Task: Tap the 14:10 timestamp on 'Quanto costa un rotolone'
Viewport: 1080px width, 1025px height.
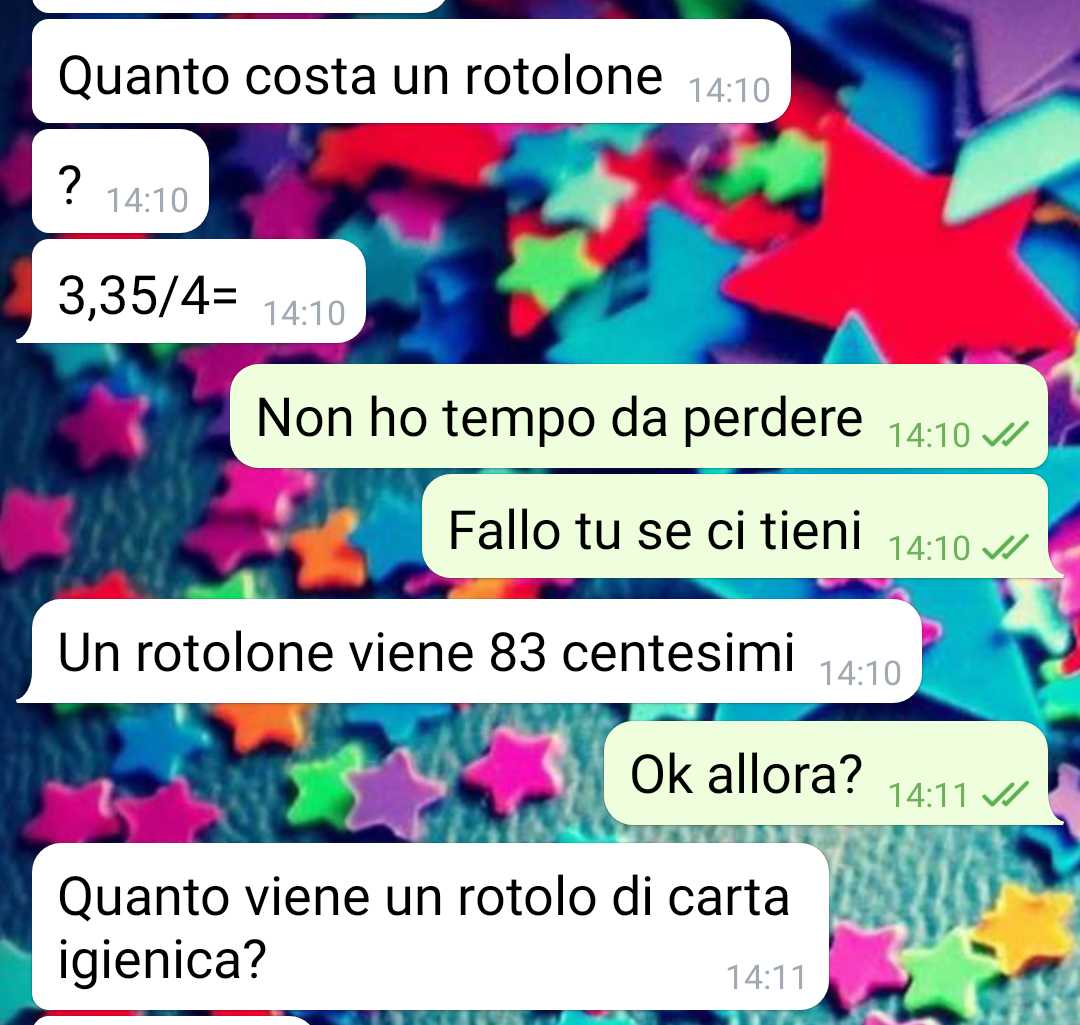Action: click(x=729, y=90)
